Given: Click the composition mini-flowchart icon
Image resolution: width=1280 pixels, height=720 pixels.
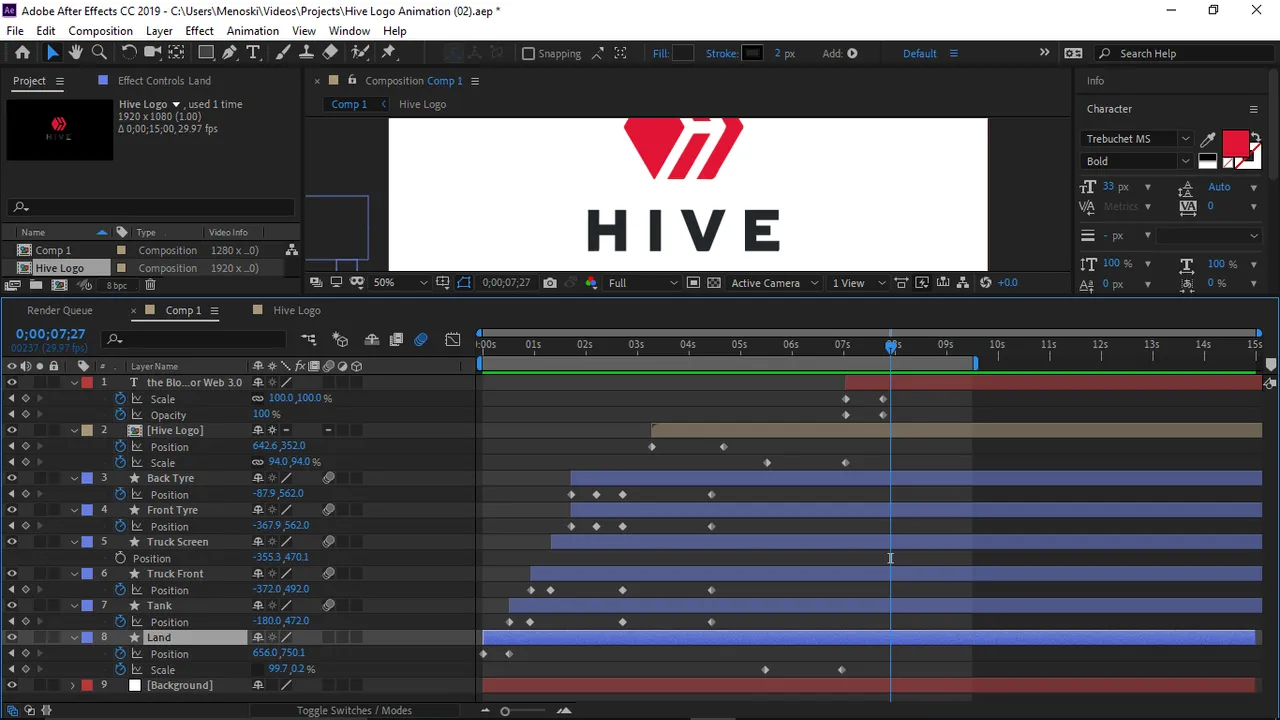Looking at the screenshot, I should (x=309, y=340).
